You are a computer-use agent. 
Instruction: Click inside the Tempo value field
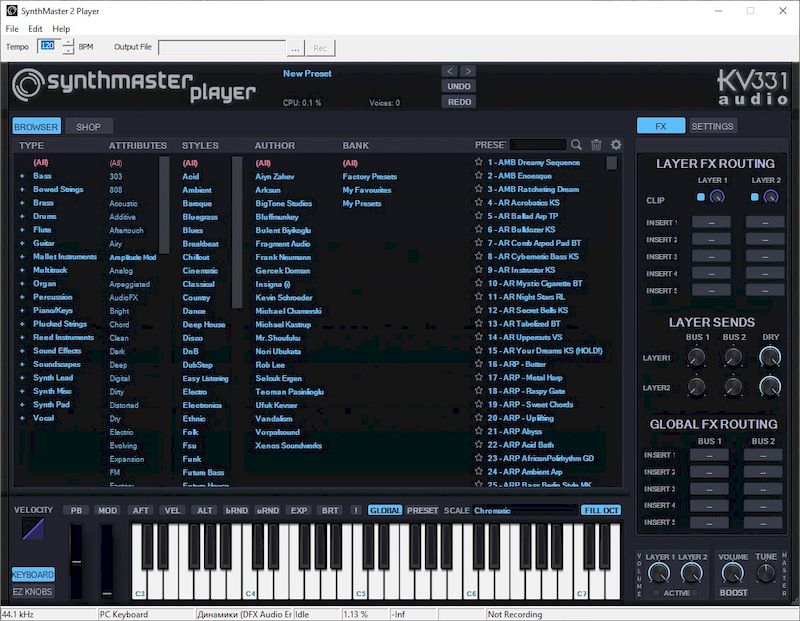(x=49, y=46)
